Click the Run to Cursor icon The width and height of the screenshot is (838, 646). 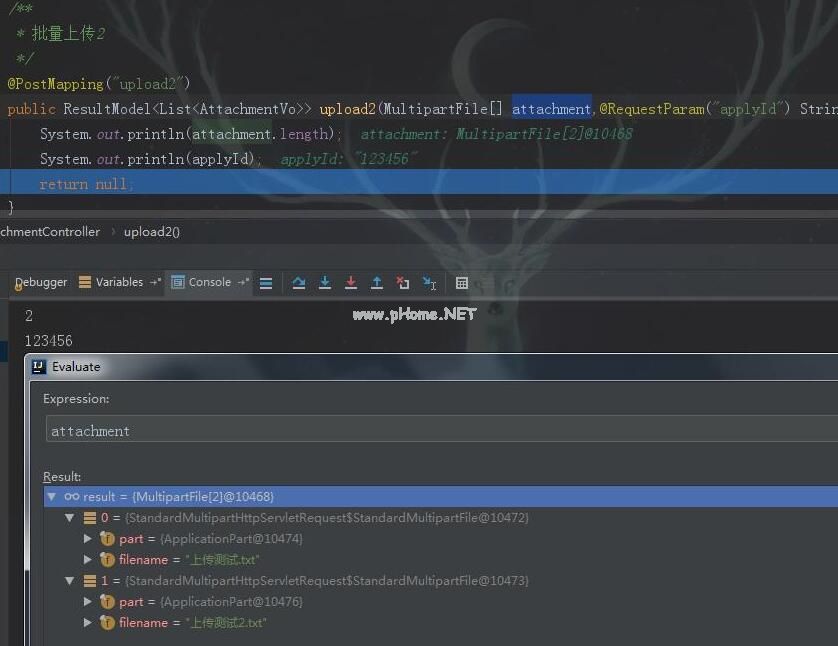pyautogui.click(x=429, y=283)
